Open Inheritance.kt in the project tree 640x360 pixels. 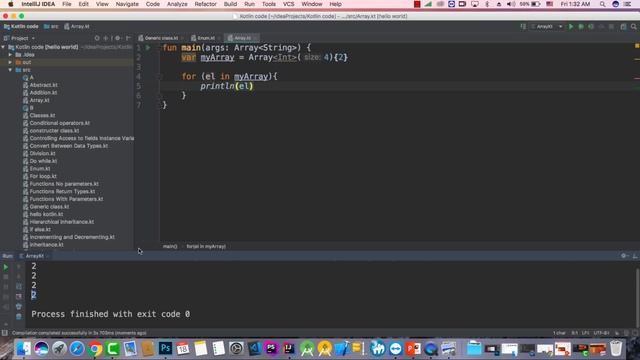click(46, 245)
